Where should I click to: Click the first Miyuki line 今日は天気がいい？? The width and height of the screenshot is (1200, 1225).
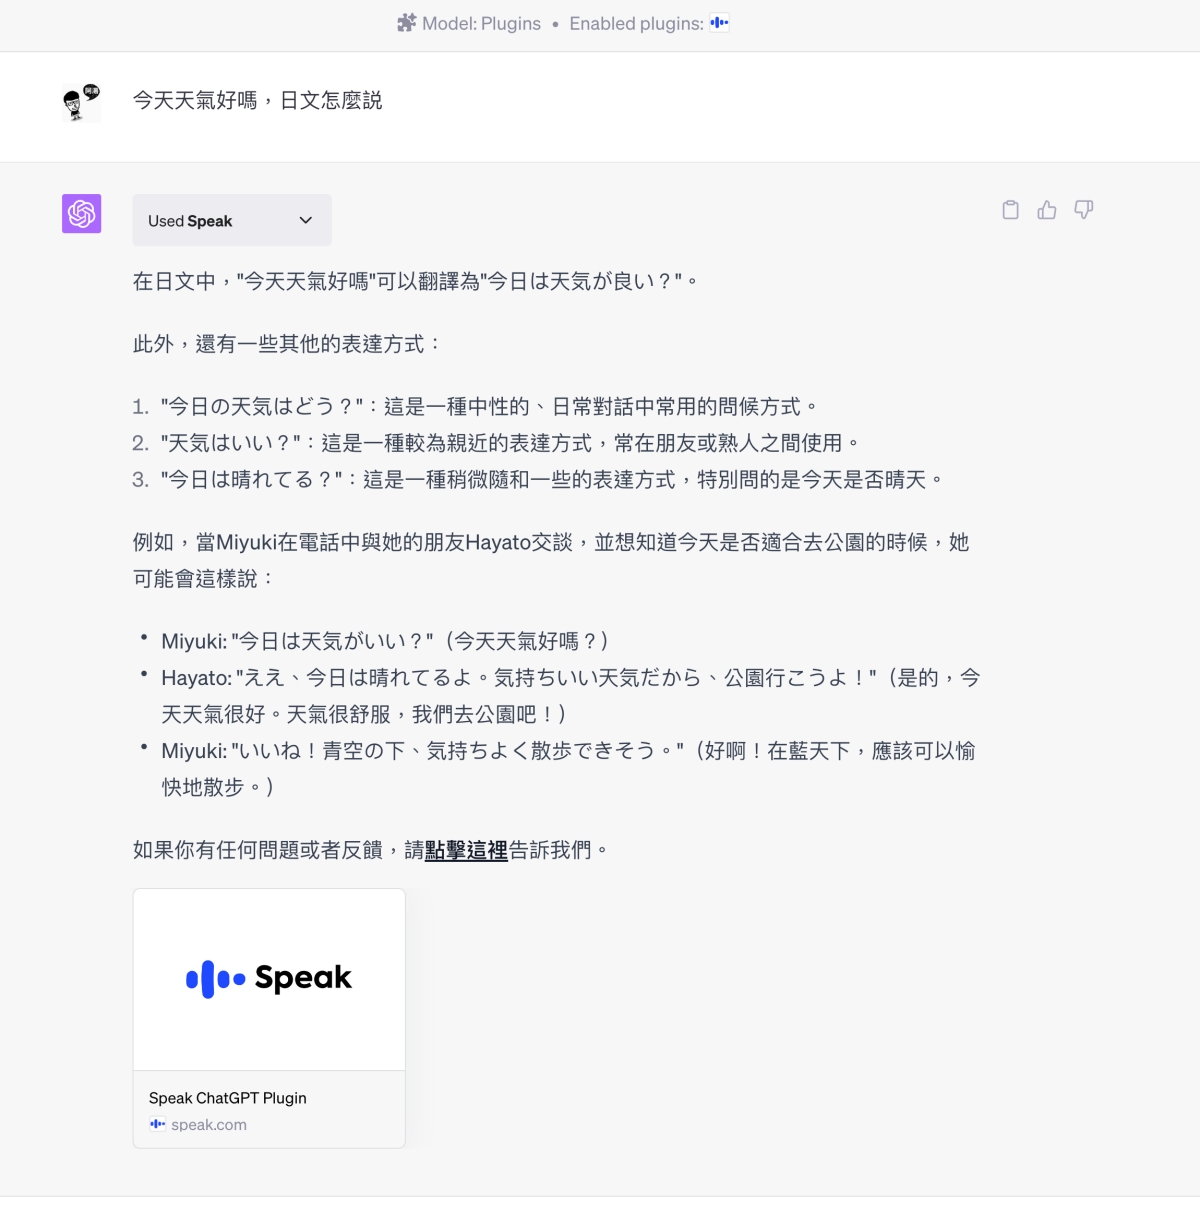[x=384, y=641]
